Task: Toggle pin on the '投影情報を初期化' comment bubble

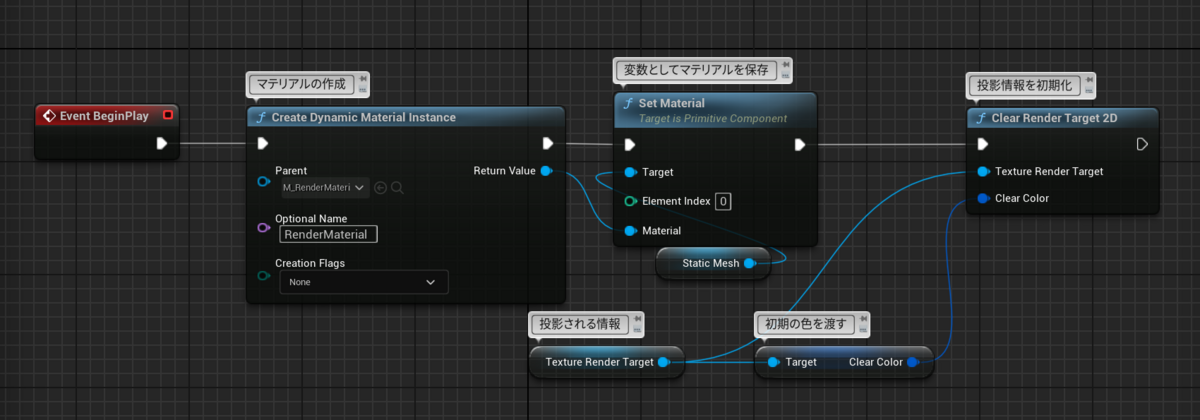Action: 1087,79
